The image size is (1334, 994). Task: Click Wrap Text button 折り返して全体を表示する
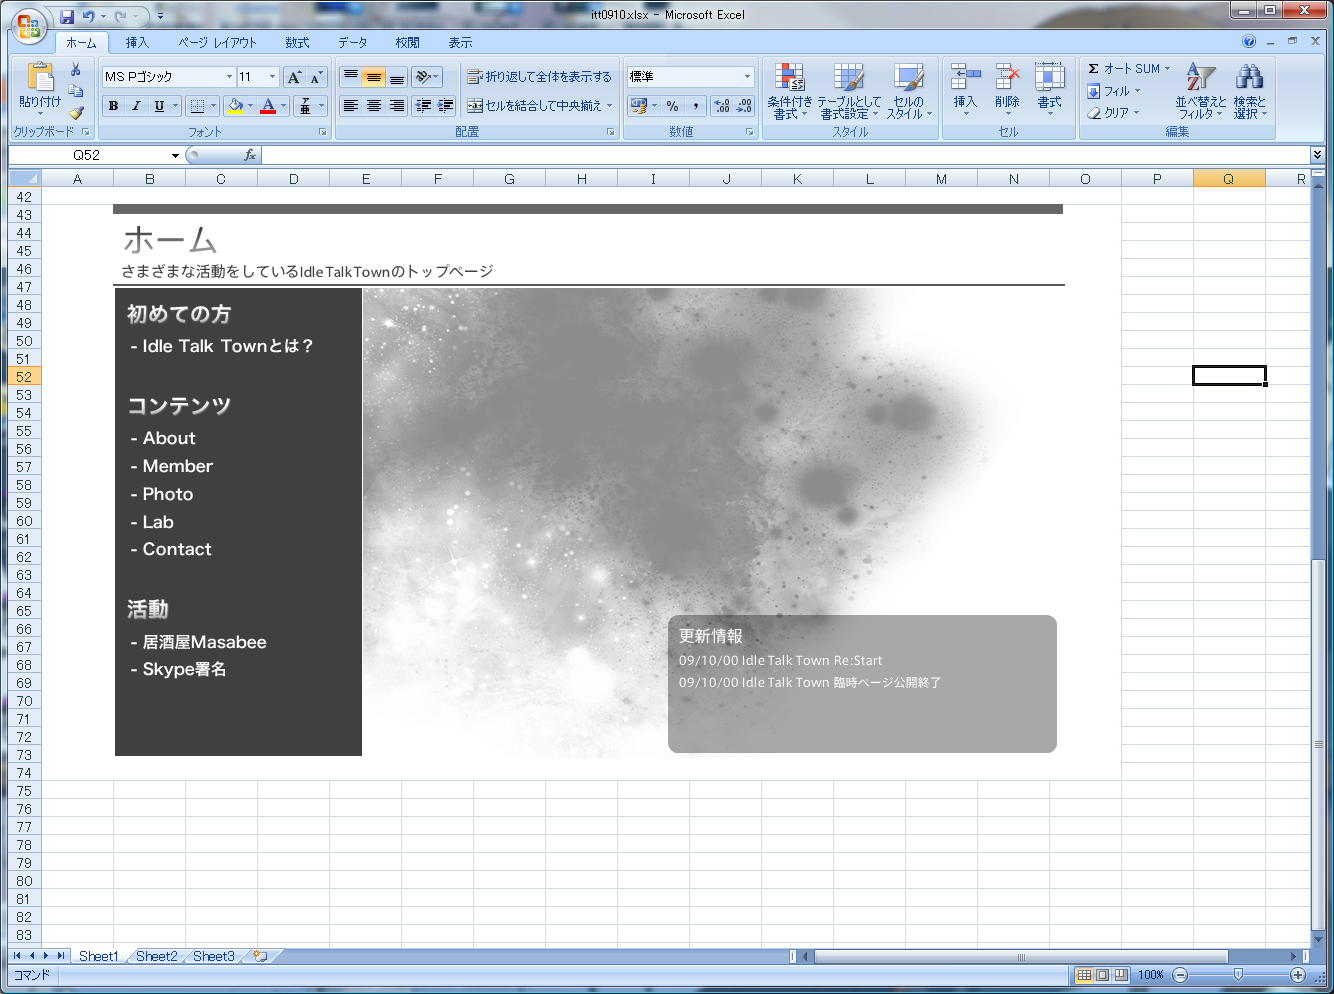click(x=539, y=77)
